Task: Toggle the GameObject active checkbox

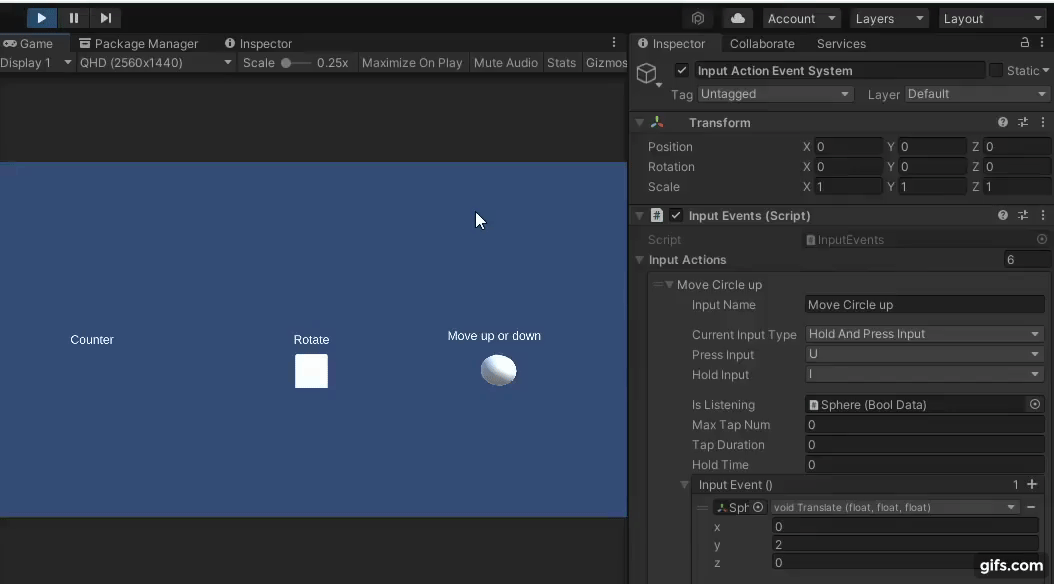Action: (x=682, y=71)
